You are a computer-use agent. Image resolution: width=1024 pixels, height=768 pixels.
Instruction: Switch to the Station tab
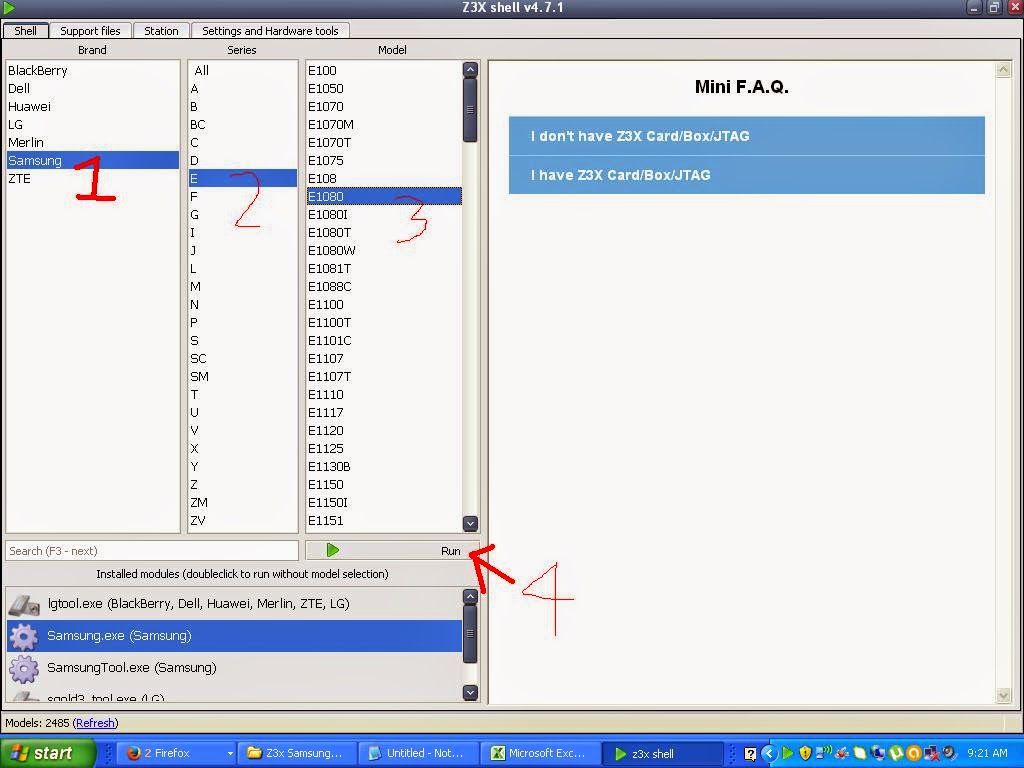pyautogui.click(x=160, y=30)
